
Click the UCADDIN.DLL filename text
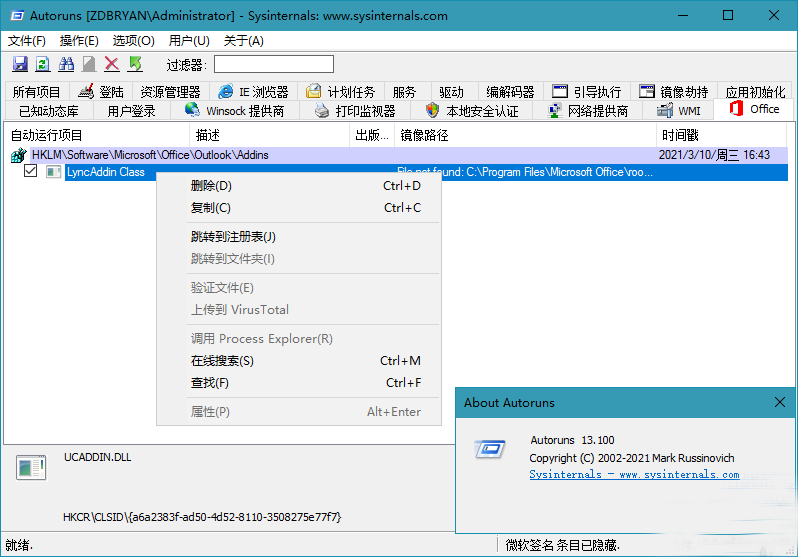point(98,457)
